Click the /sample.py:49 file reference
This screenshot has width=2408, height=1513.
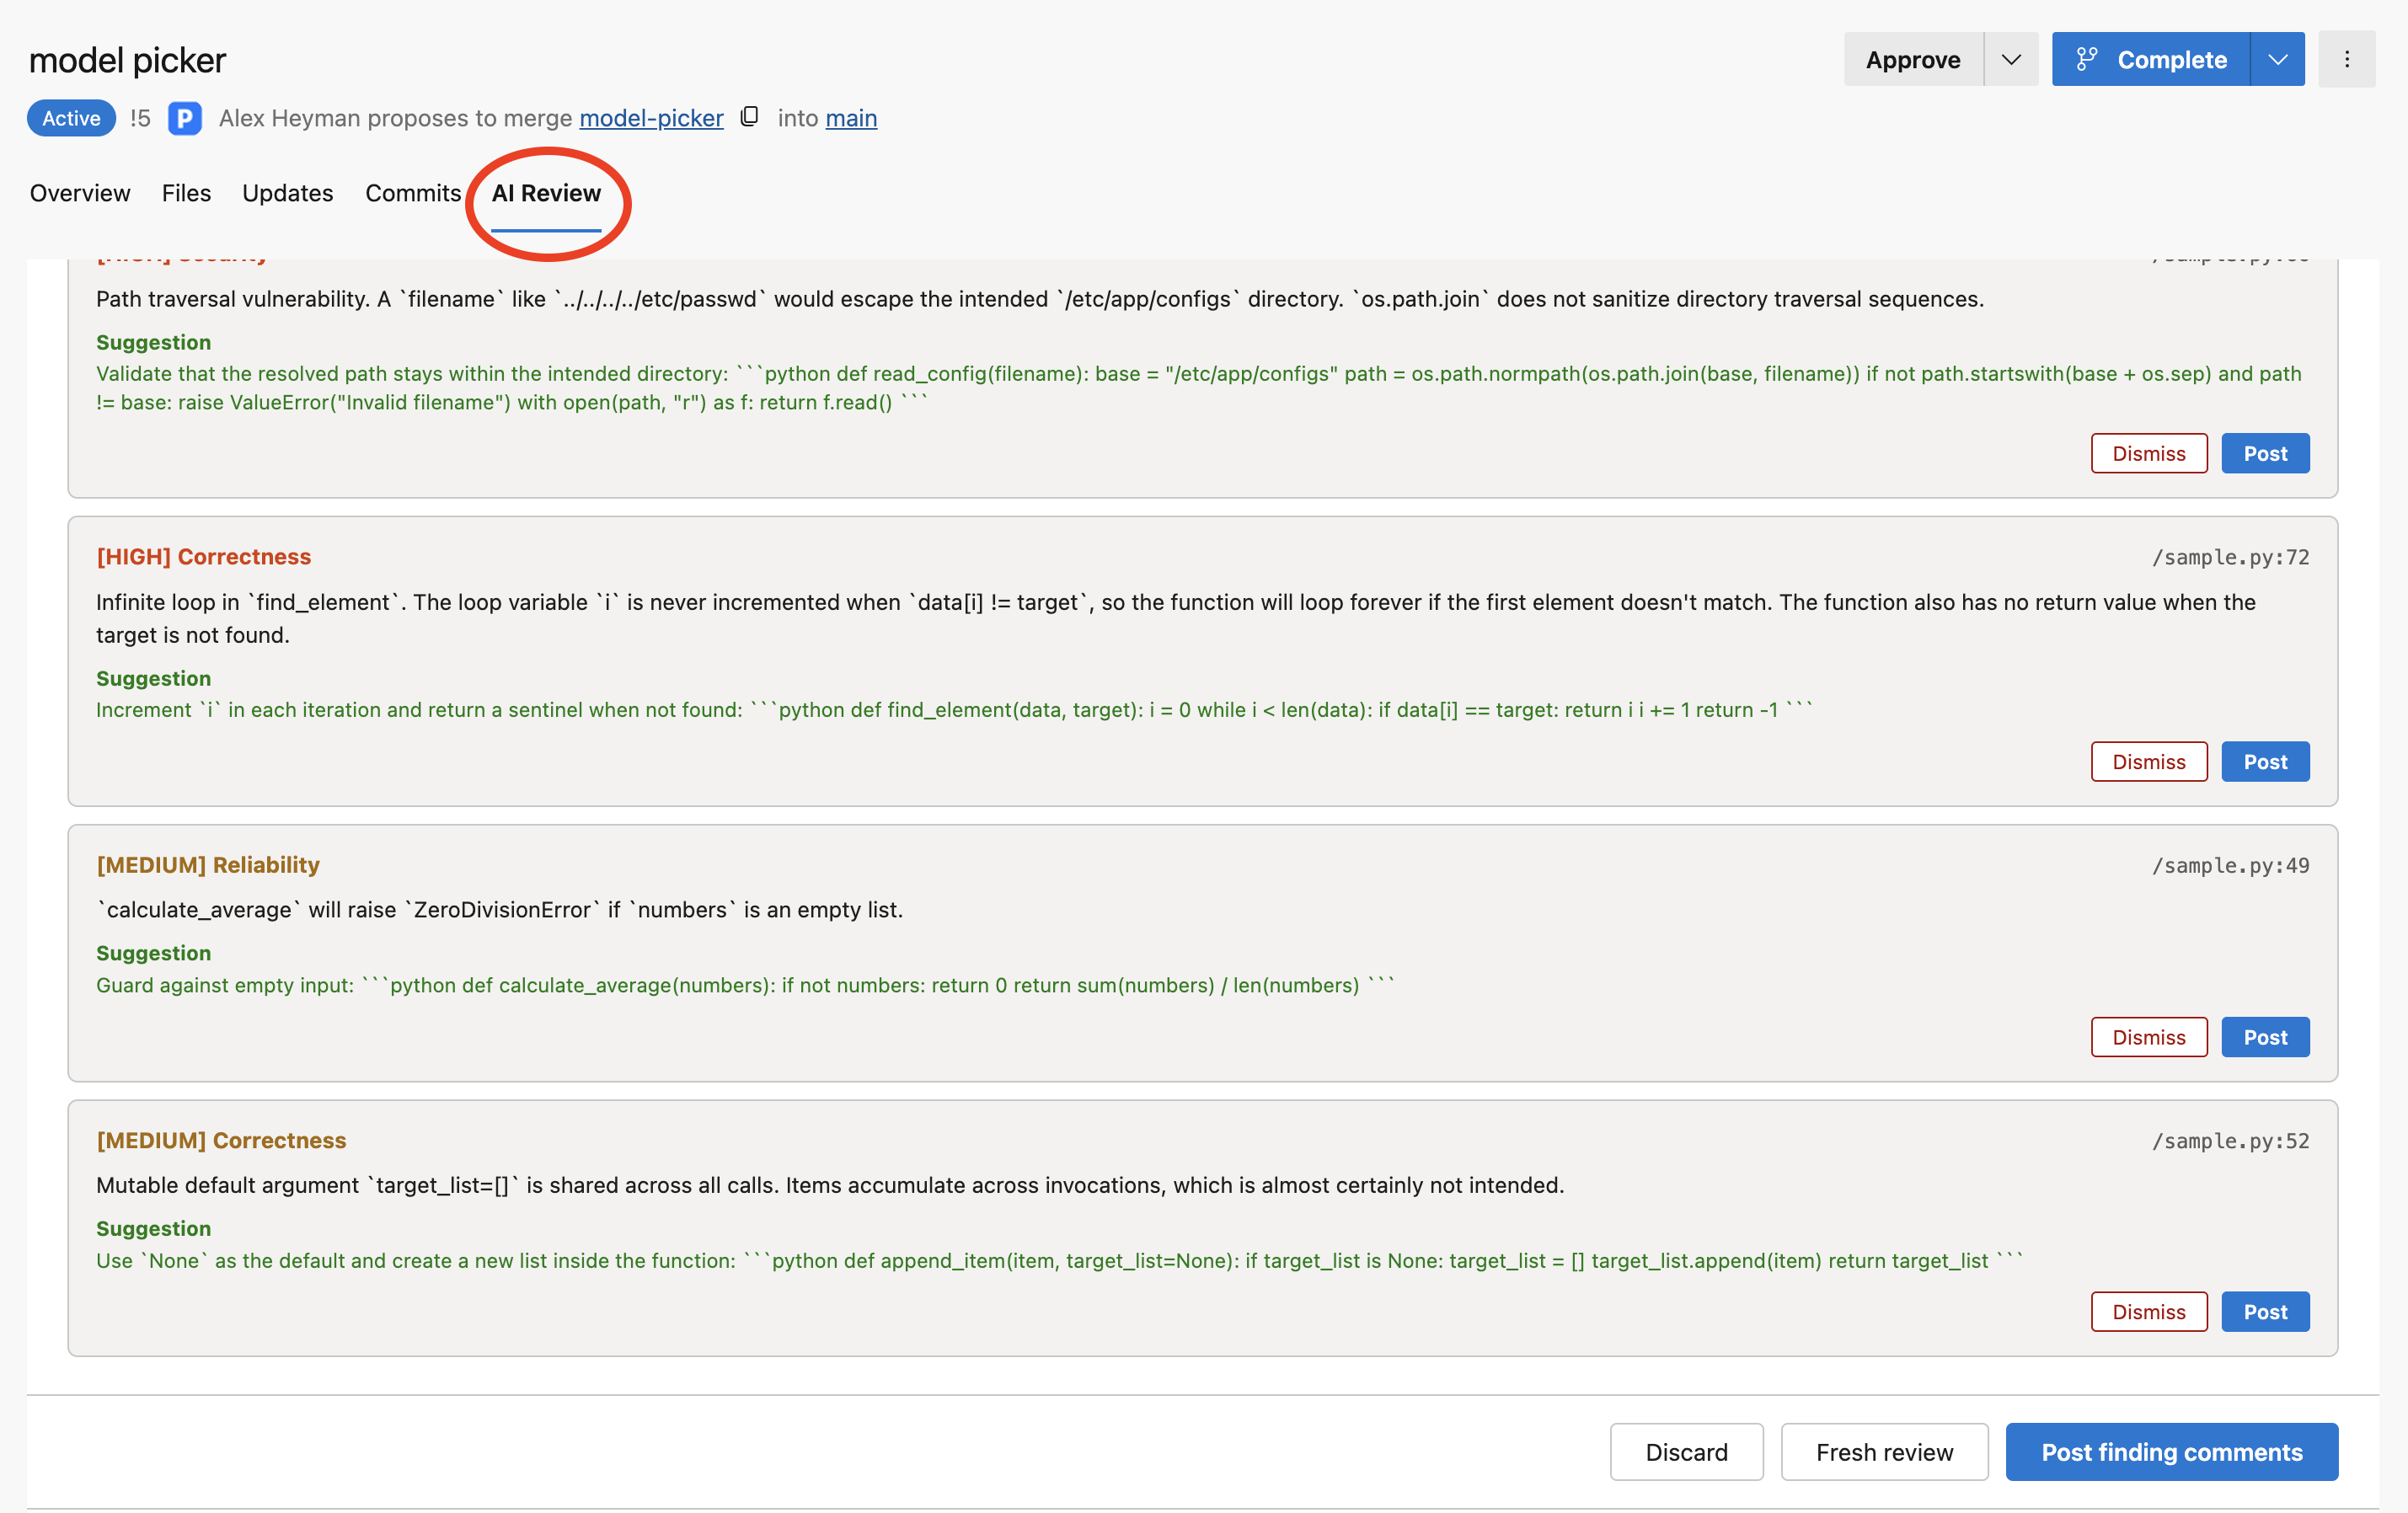[x=2230, y=865]
